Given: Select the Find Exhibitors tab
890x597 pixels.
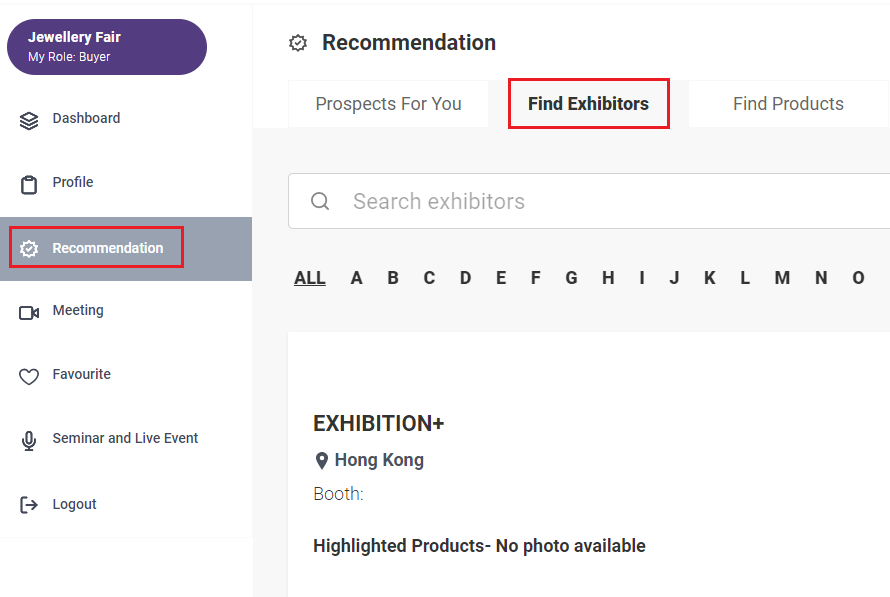Looking at the screenshot, I should point(589,104).
